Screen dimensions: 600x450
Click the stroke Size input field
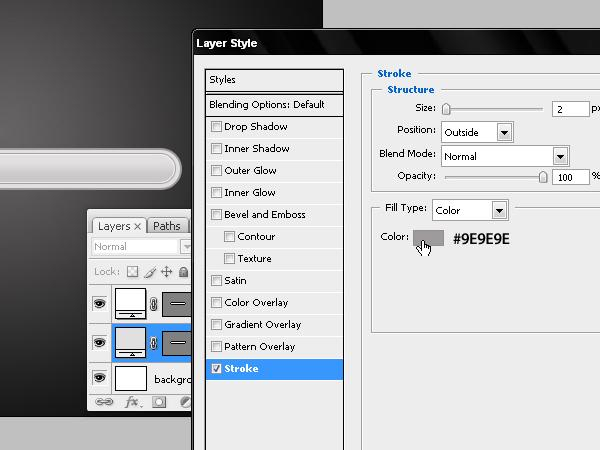pos(571,109)
